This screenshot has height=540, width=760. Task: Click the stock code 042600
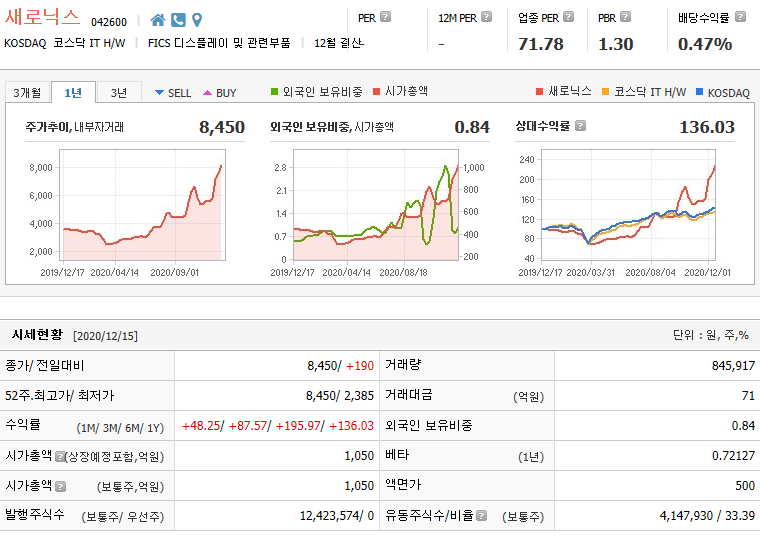coord(109,22)
